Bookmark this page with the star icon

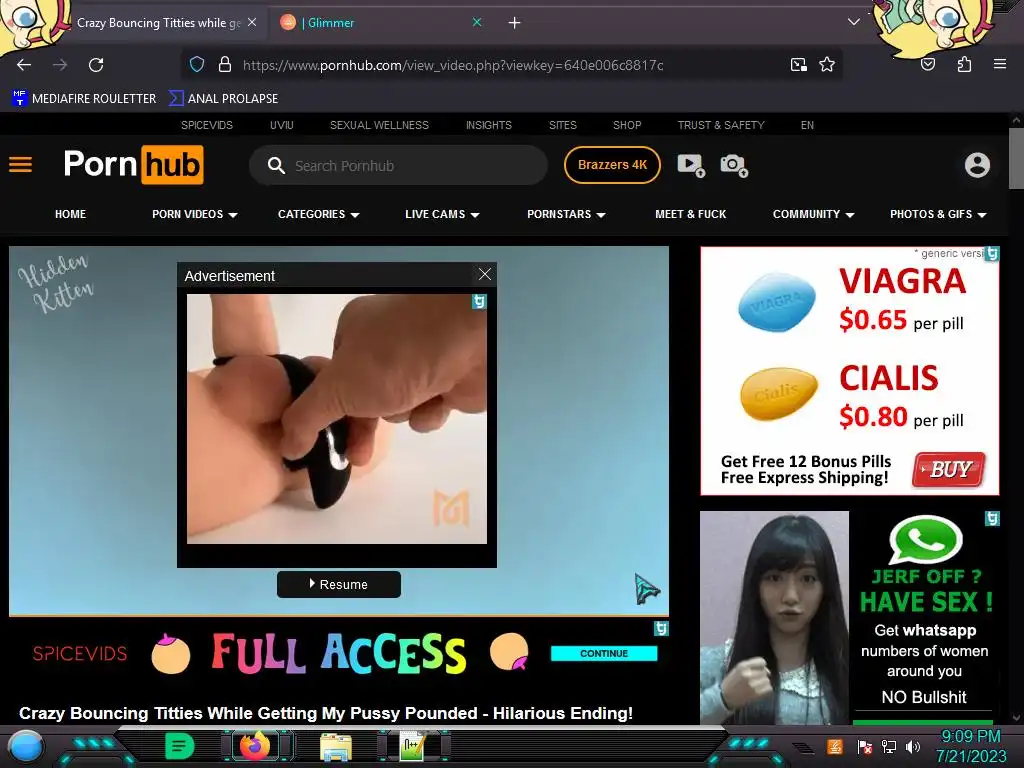pyautogui.click(x=827, y=64)
